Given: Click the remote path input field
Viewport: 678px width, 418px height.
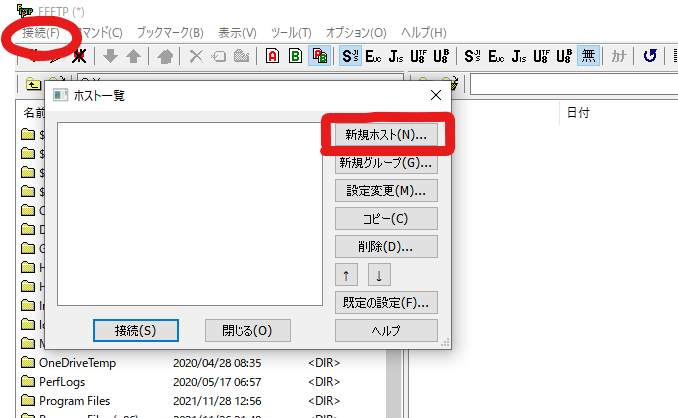Looking at the screenshot, I should click(574, 84).
